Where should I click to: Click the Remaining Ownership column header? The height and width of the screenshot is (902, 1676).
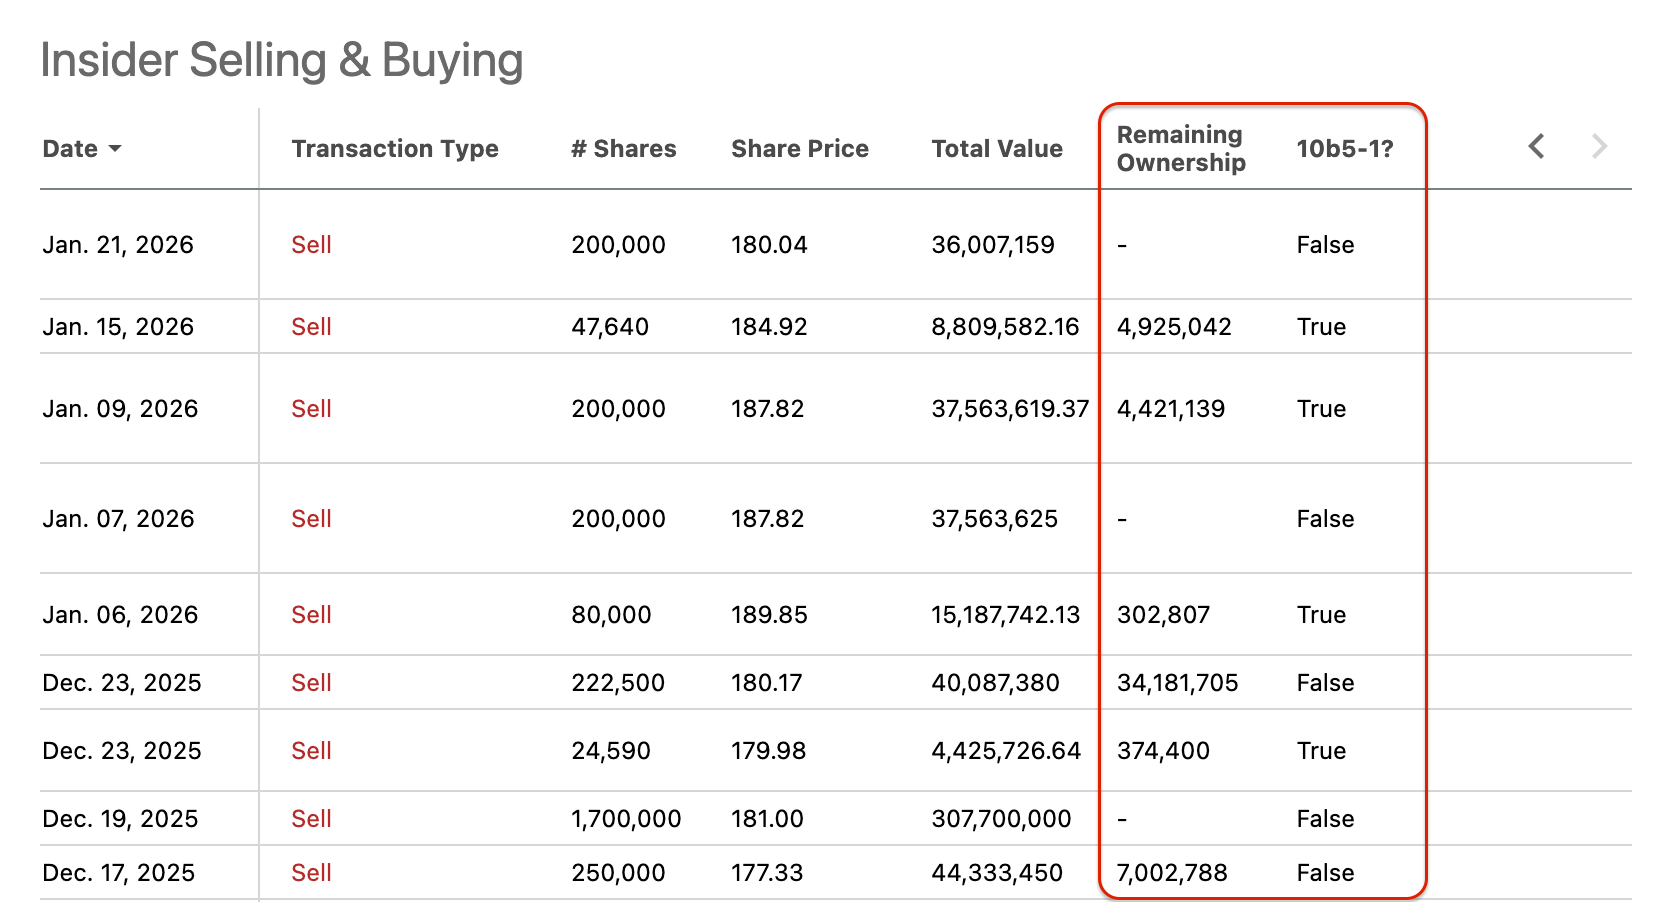(1180, 149)
